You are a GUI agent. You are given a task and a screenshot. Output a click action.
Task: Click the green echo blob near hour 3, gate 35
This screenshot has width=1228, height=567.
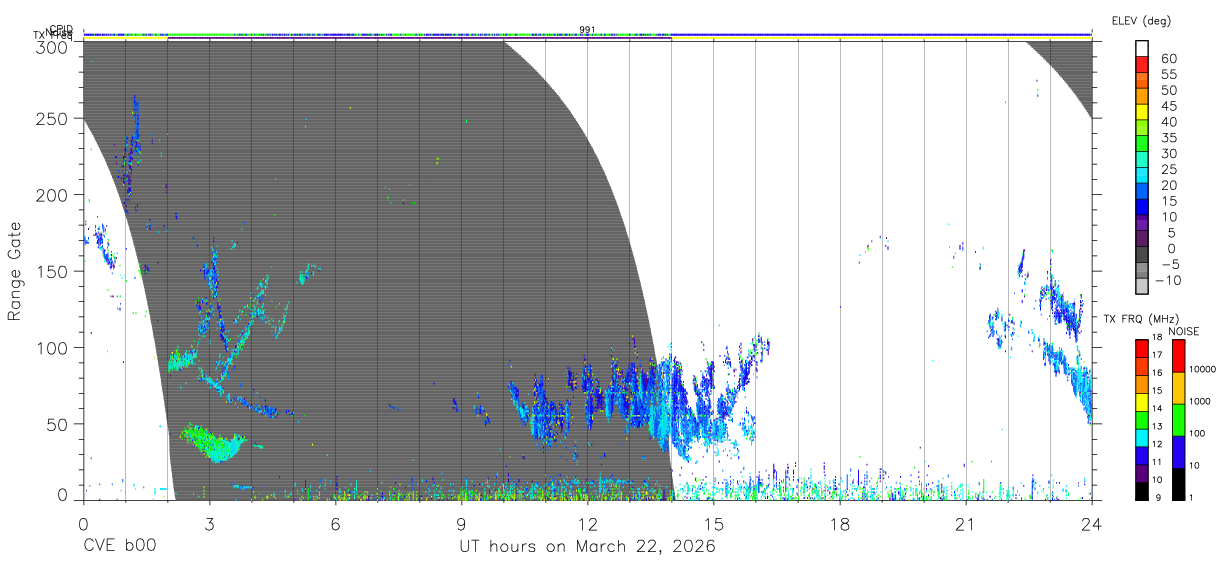point(213,442)
